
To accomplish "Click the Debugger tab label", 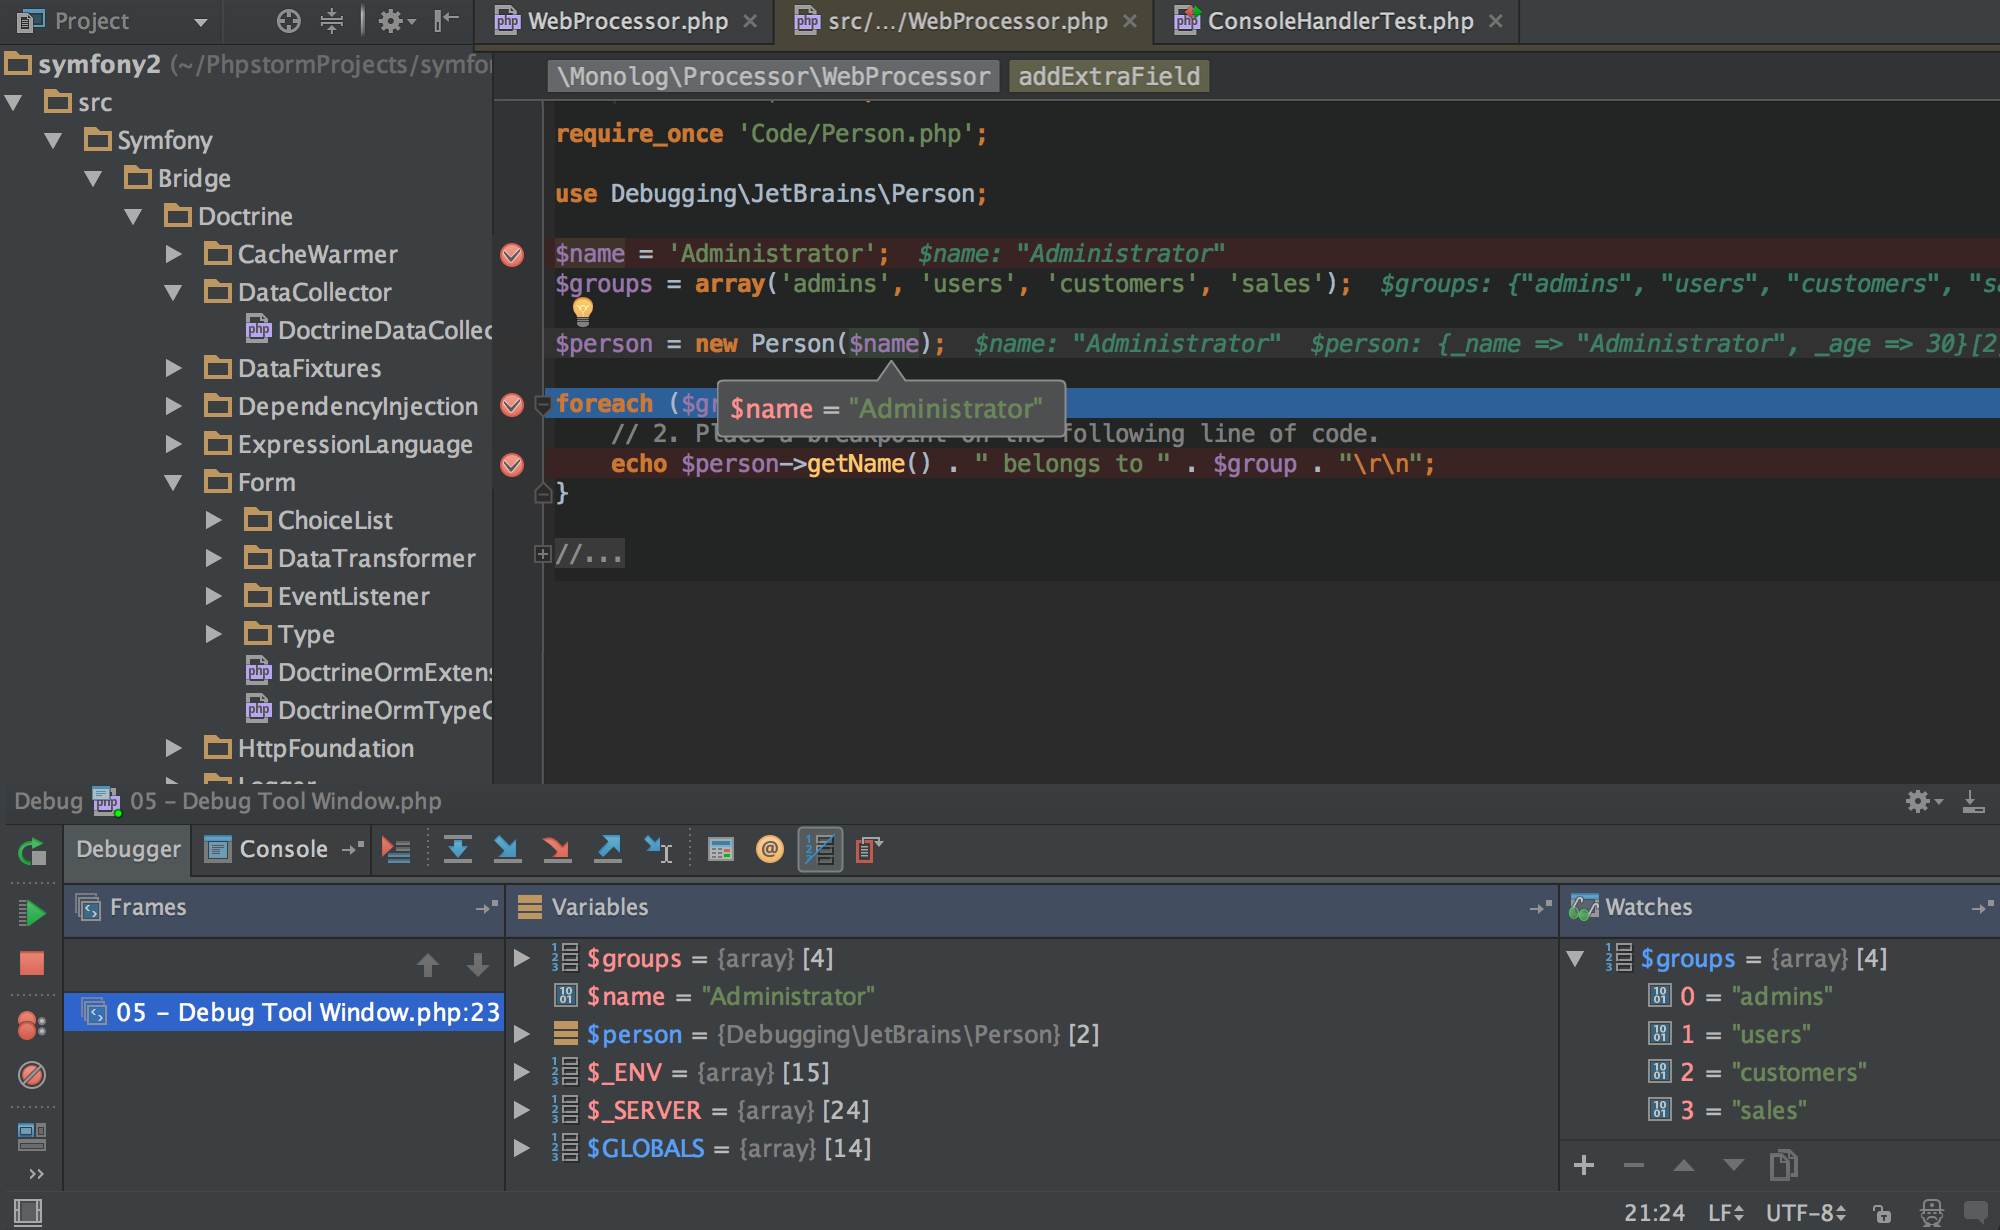I will 130,847.
